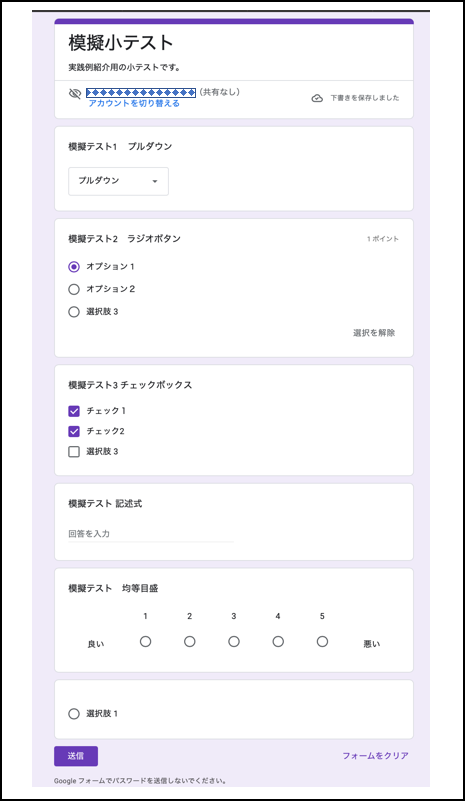Screen dimensions: 465x801
Task: Click アカウントを切り替える link
Action: [134, 103]
